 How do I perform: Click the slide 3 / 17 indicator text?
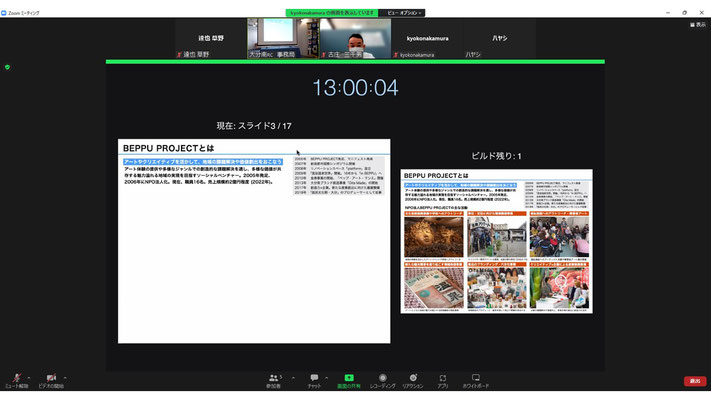[254, 126]
